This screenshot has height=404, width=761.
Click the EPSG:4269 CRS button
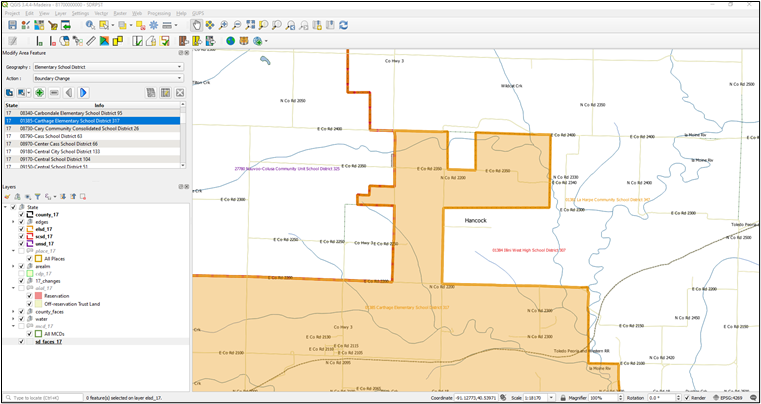click(730, 397)
